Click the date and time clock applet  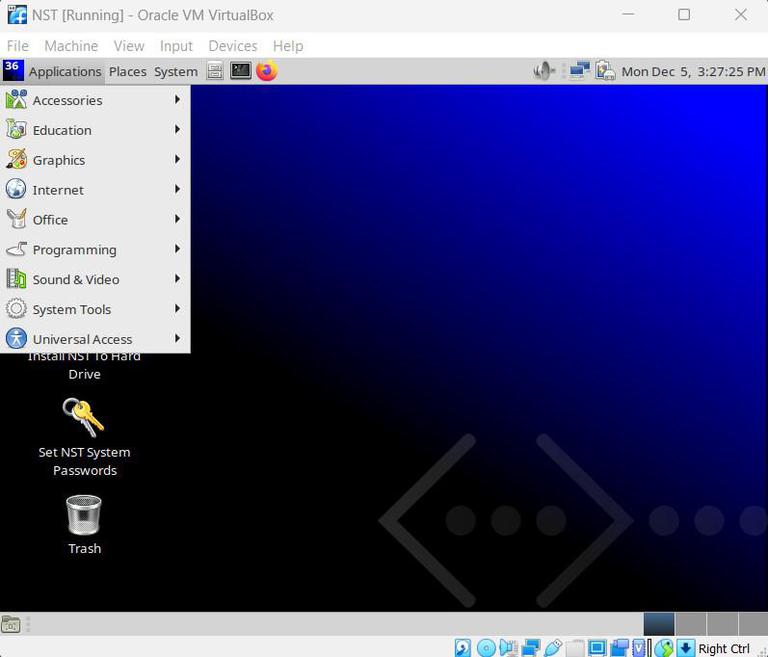pyautogui.click(x=693, y=72)
